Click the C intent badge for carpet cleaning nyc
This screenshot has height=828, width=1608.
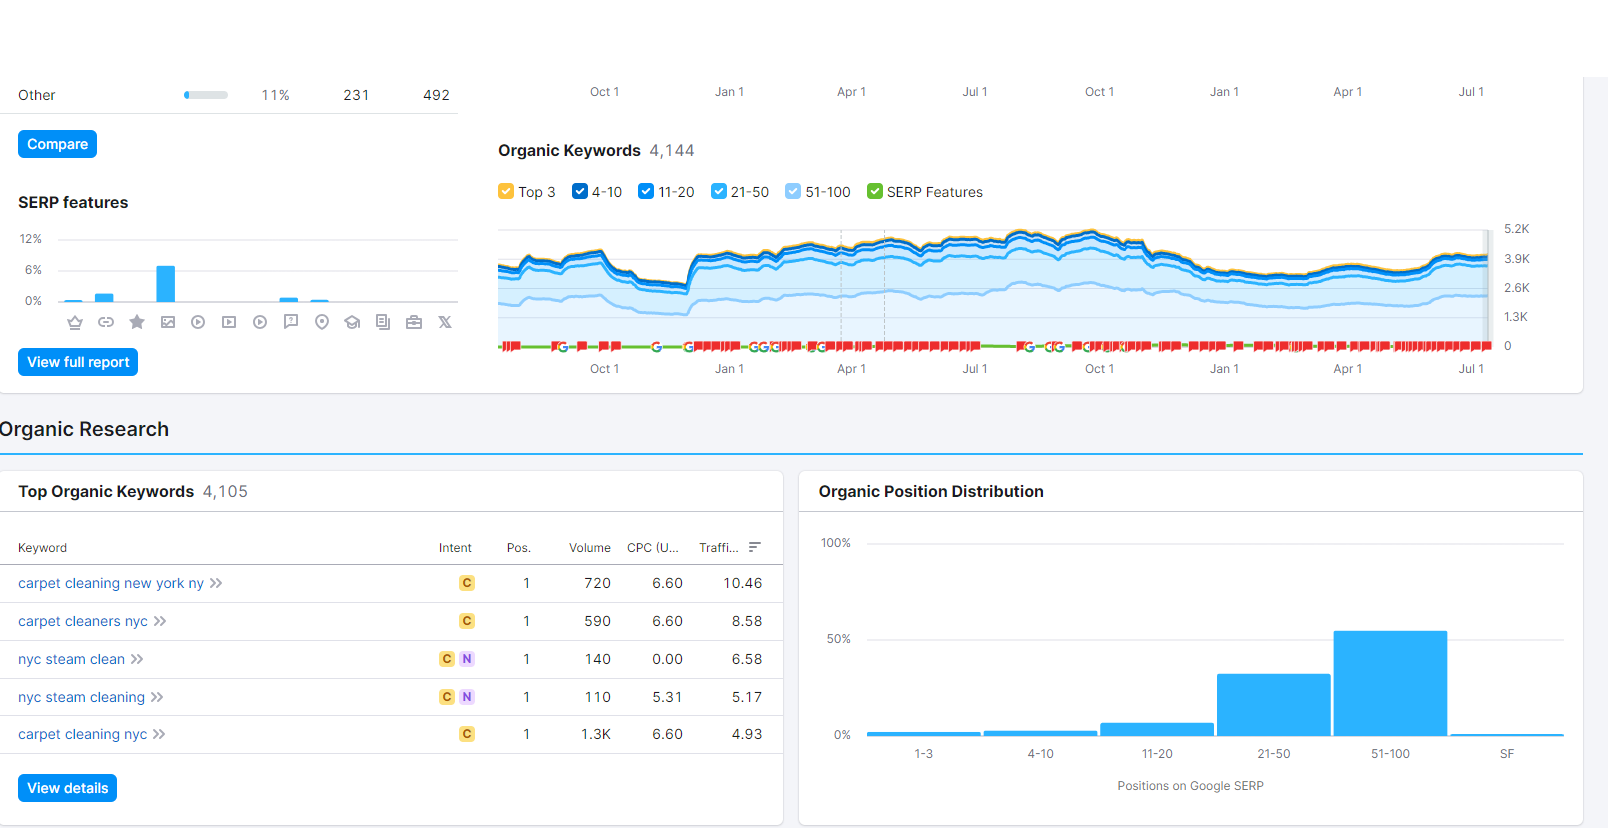pyautogui.click(x=467, y=734)
